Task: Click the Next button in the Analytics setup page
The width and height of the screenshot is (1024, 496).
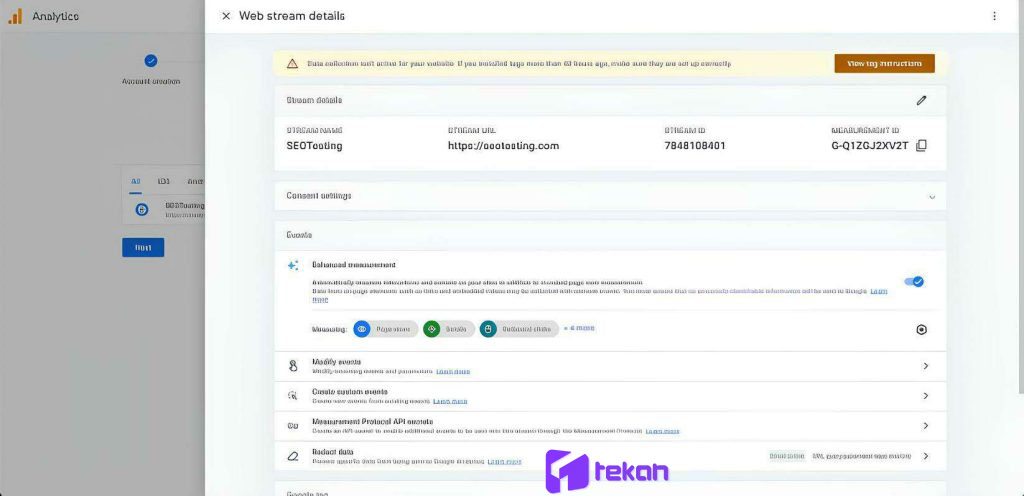Action: click(x=143, y=247)
